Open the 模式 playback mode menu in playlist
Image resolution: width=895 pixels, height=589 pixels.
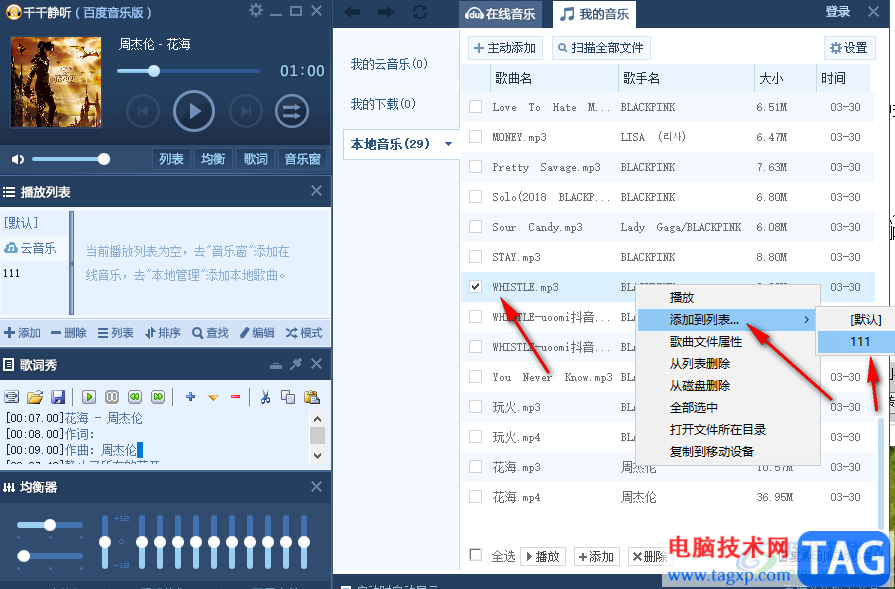tap(304, 333)
